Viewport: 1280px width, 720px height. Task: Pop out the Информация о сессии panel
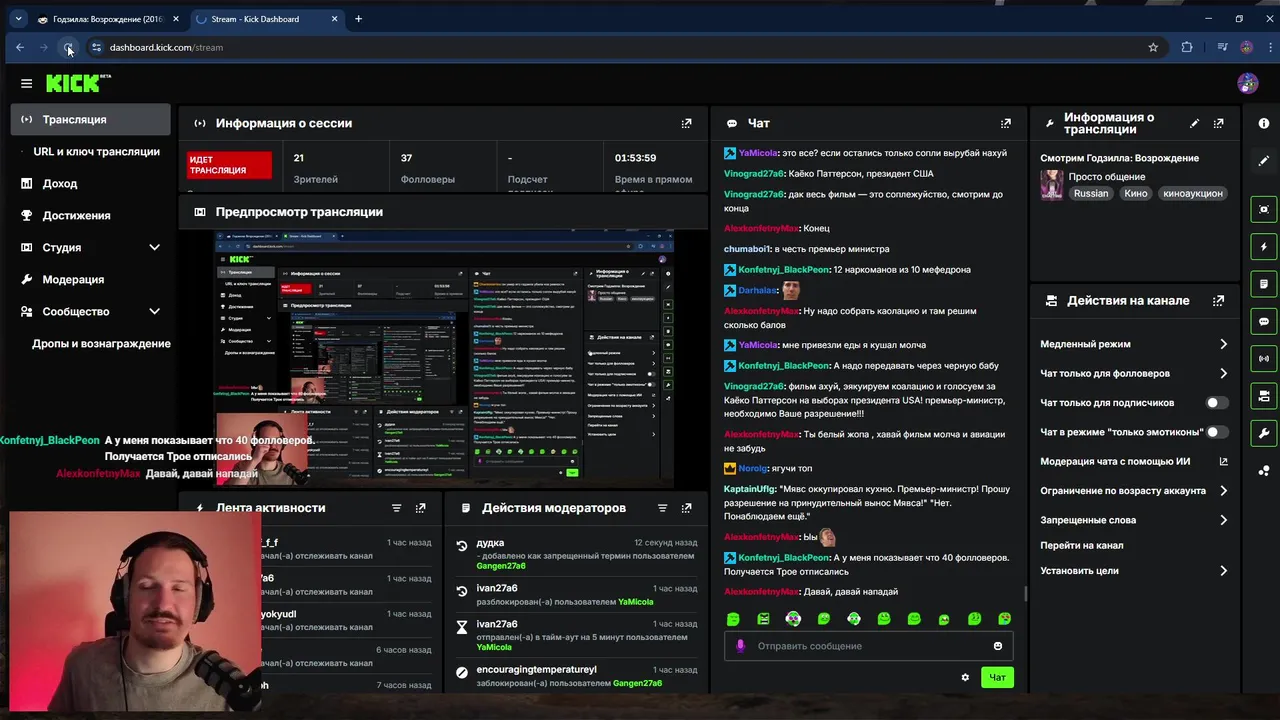pyautogui.click(x=686, y=123)
